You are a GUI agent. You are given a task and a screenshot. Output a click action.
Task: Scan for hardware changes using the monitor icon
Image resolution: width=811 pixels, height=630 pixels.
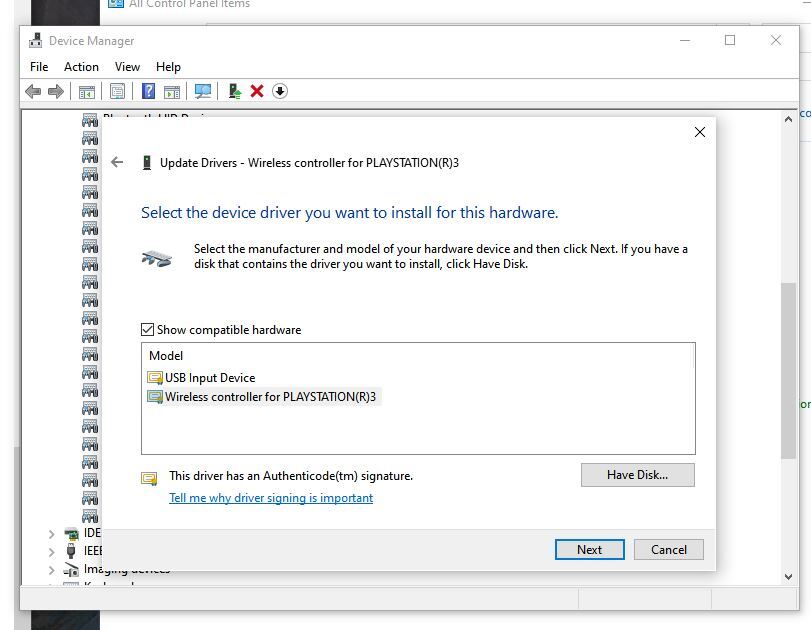tap(203, 92)
